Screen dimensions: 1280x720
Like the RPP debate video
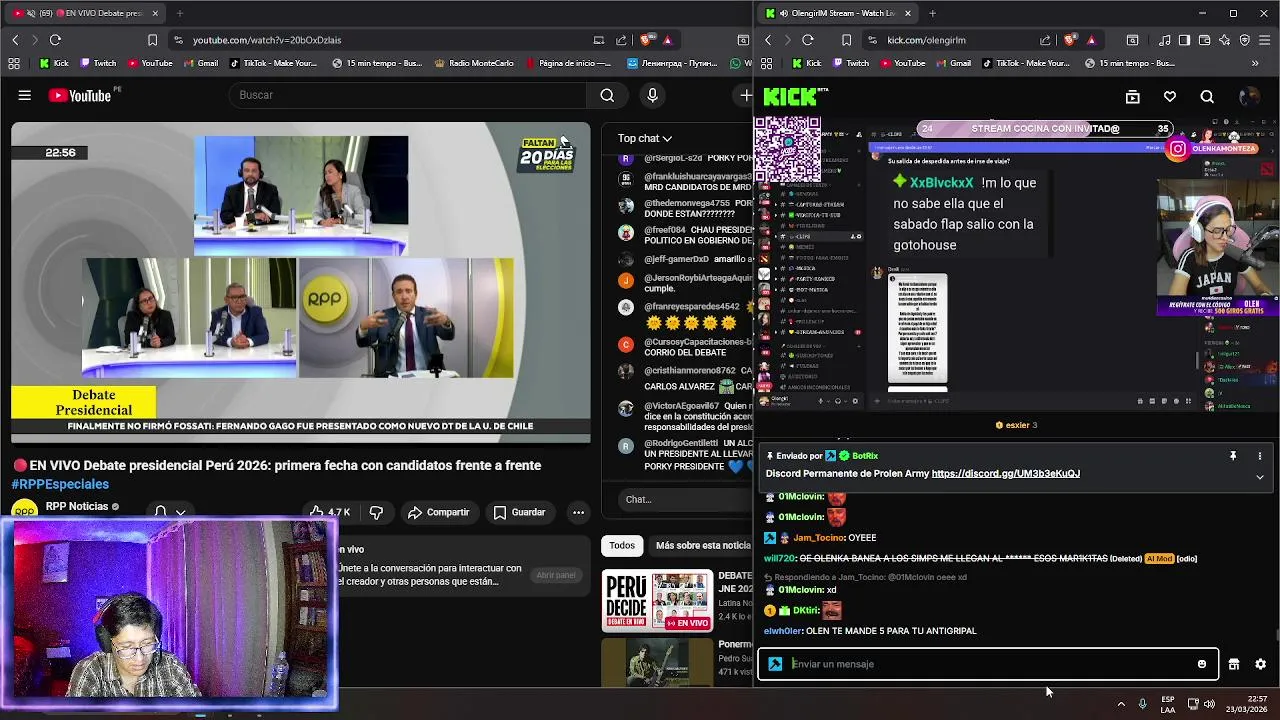(330, 512)
